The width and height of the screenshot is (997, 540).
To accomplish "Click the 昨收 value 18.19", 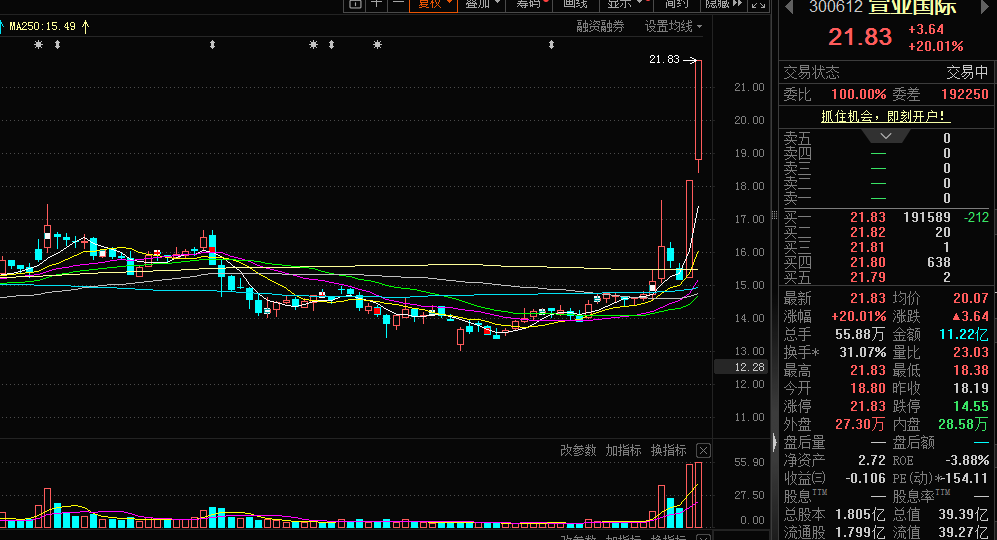I will coord(970,388).
